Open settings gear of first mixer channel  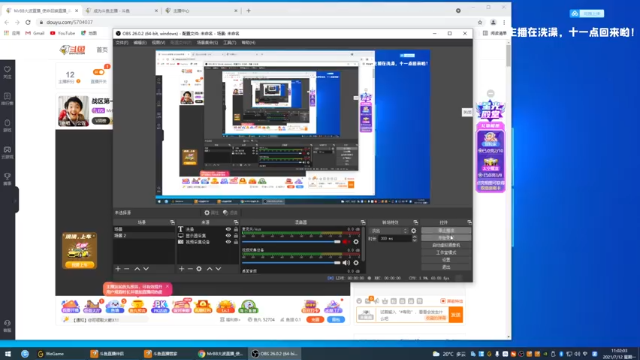tap(356, 242)
